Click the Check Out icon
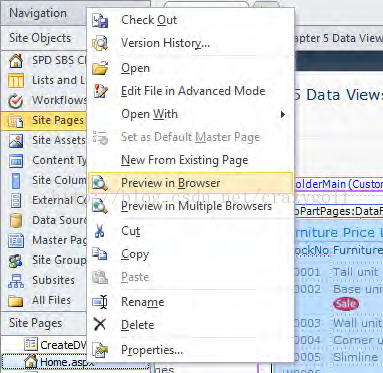 point(100,20)
